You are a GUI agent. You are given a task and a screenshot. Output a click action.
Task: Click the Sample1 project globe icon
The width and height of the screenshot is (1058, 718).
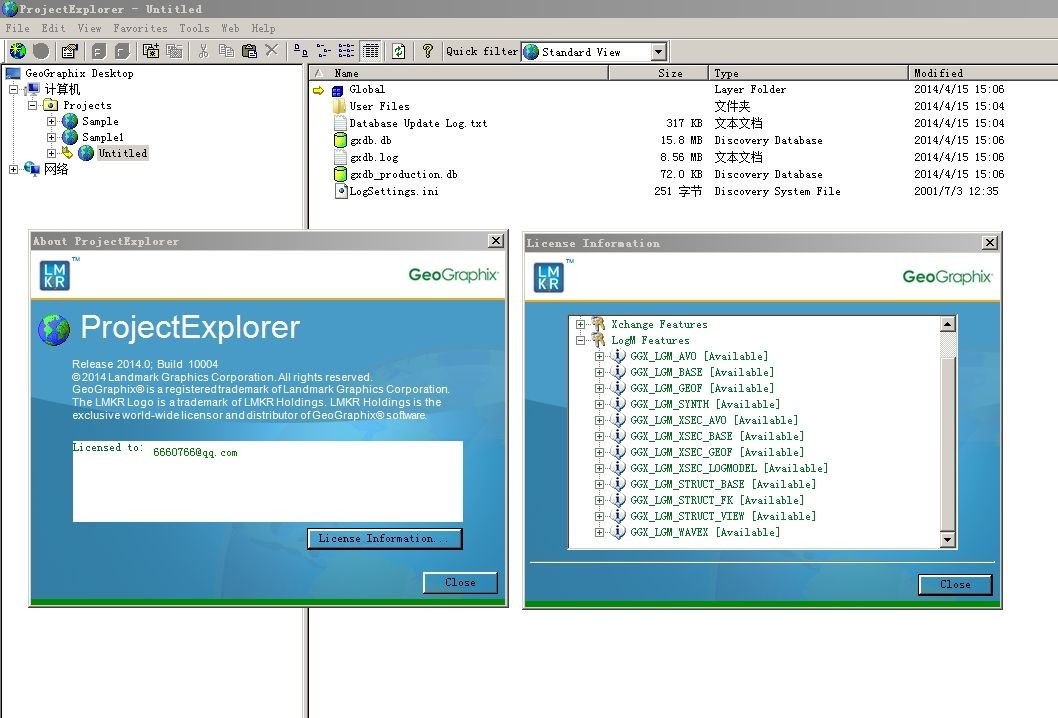(x=70, y=137)
